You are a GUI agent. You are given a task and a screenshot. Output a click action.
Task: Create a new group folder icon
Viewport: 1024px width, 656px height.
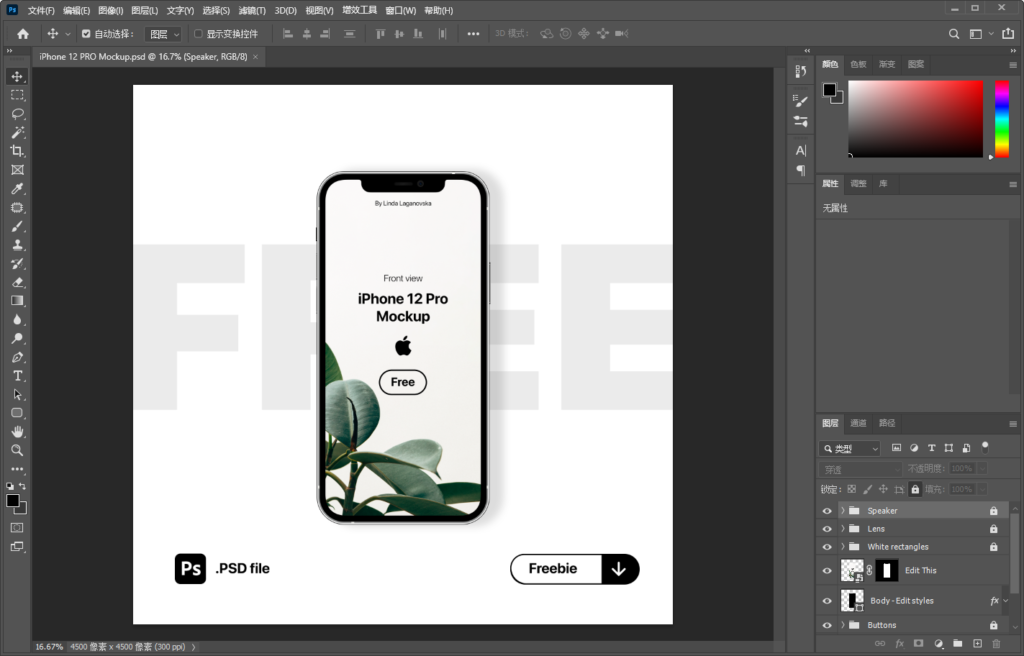957,644
